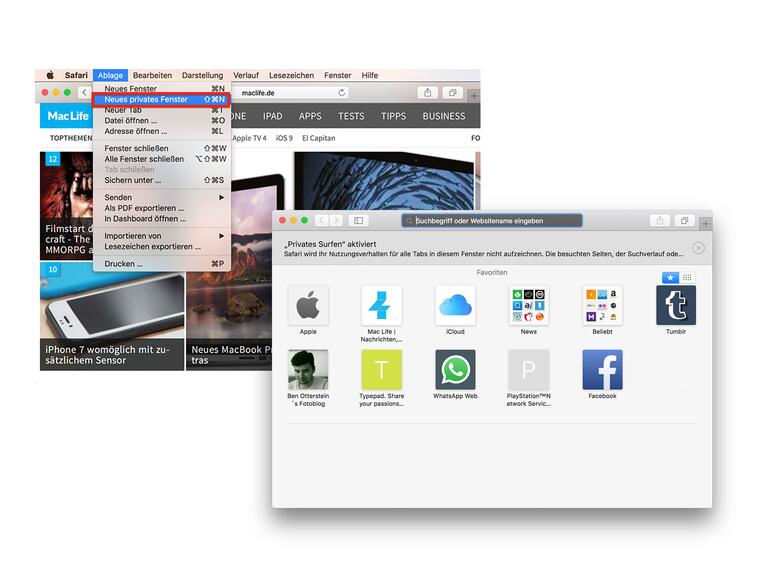Open the Typepad favorite tile
Screen dimensions: 770x578
point(382,369)
